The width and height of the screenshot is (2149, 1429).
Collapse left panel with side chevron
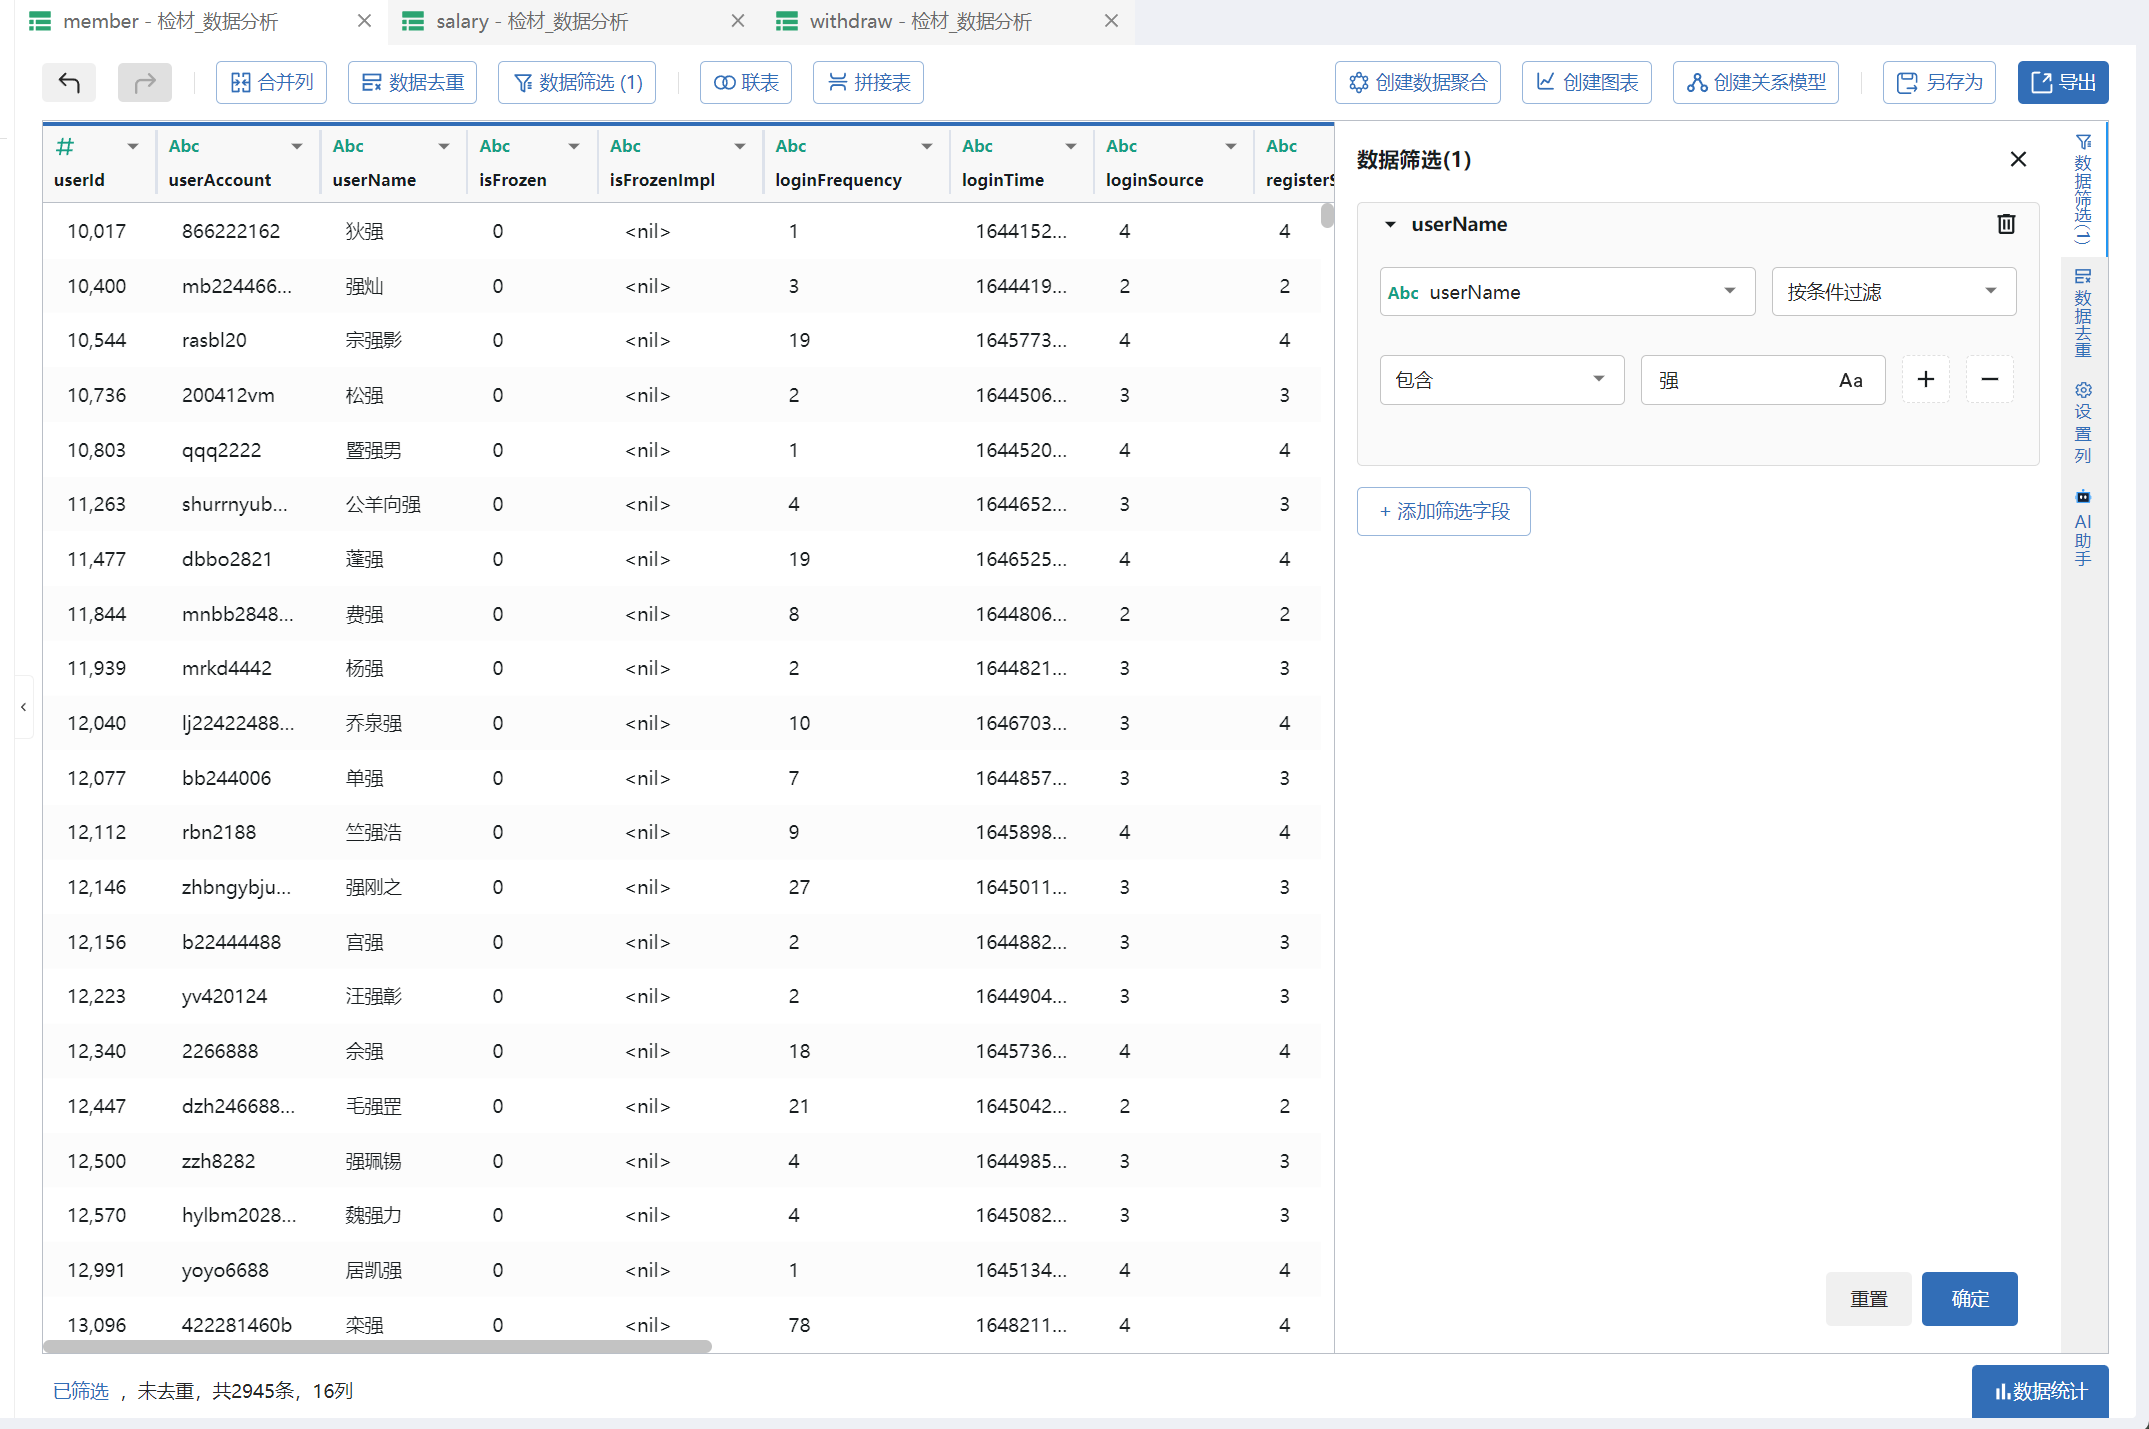[23, 707]
